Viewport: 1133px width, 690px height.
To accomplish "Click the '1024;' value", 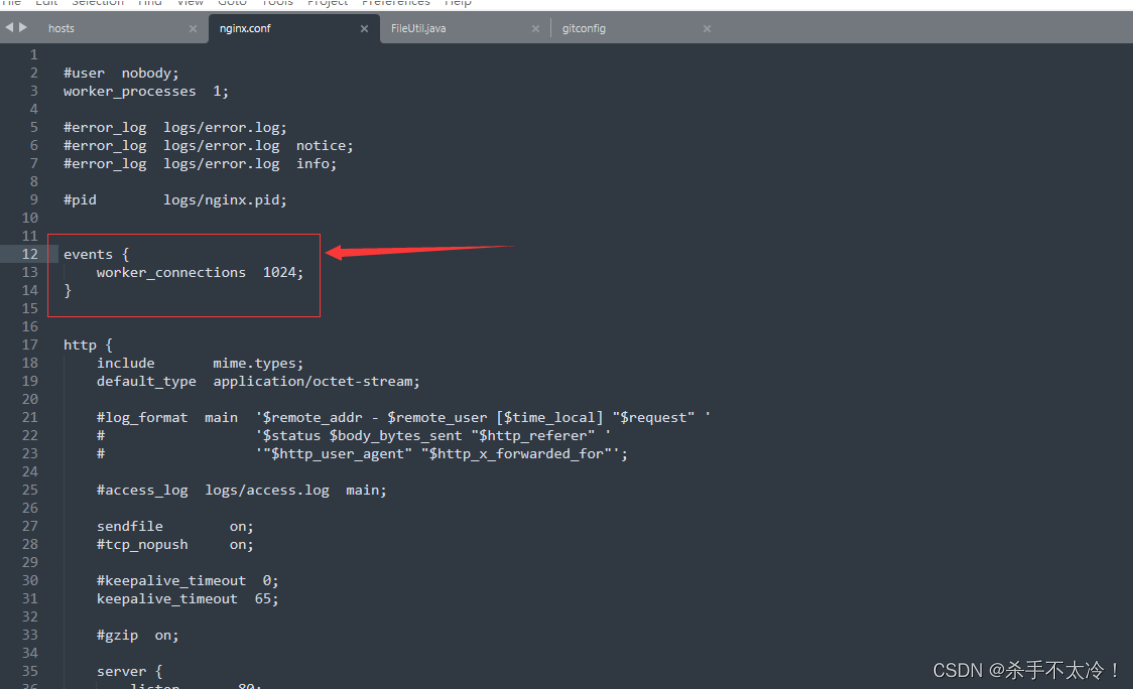I will point(283,272).
